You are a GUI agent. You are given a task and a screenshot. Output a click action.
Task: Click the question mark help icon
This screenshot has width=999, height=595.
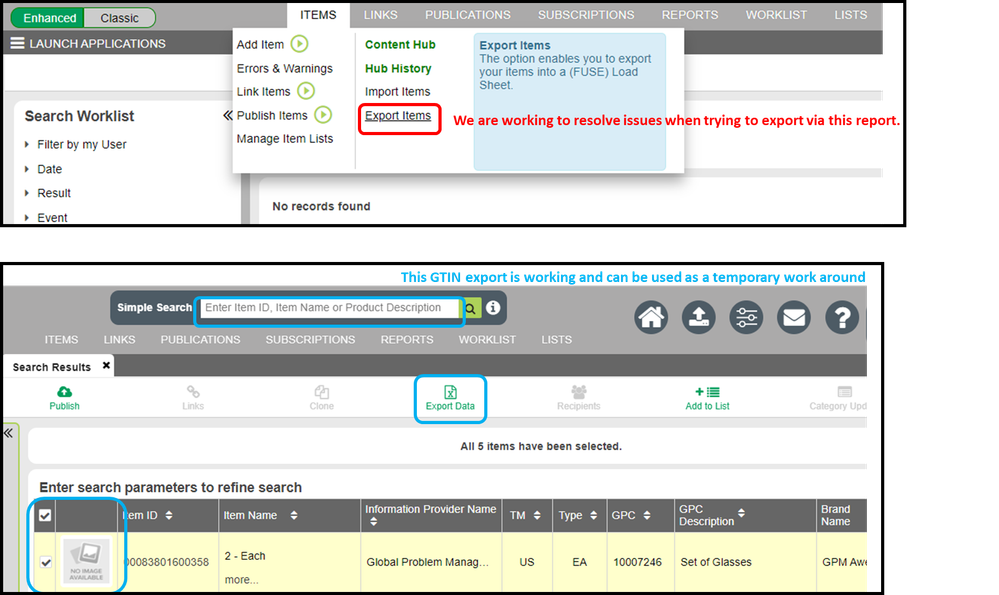pyautogui.click(x=841, y=318)
